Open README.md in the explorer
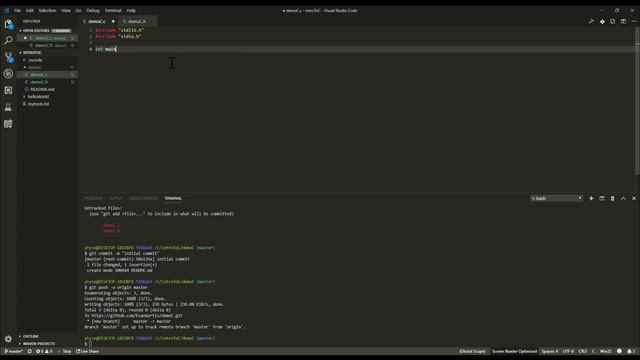Viewport: 640px width, 360px height. click(x=47, y=89)
